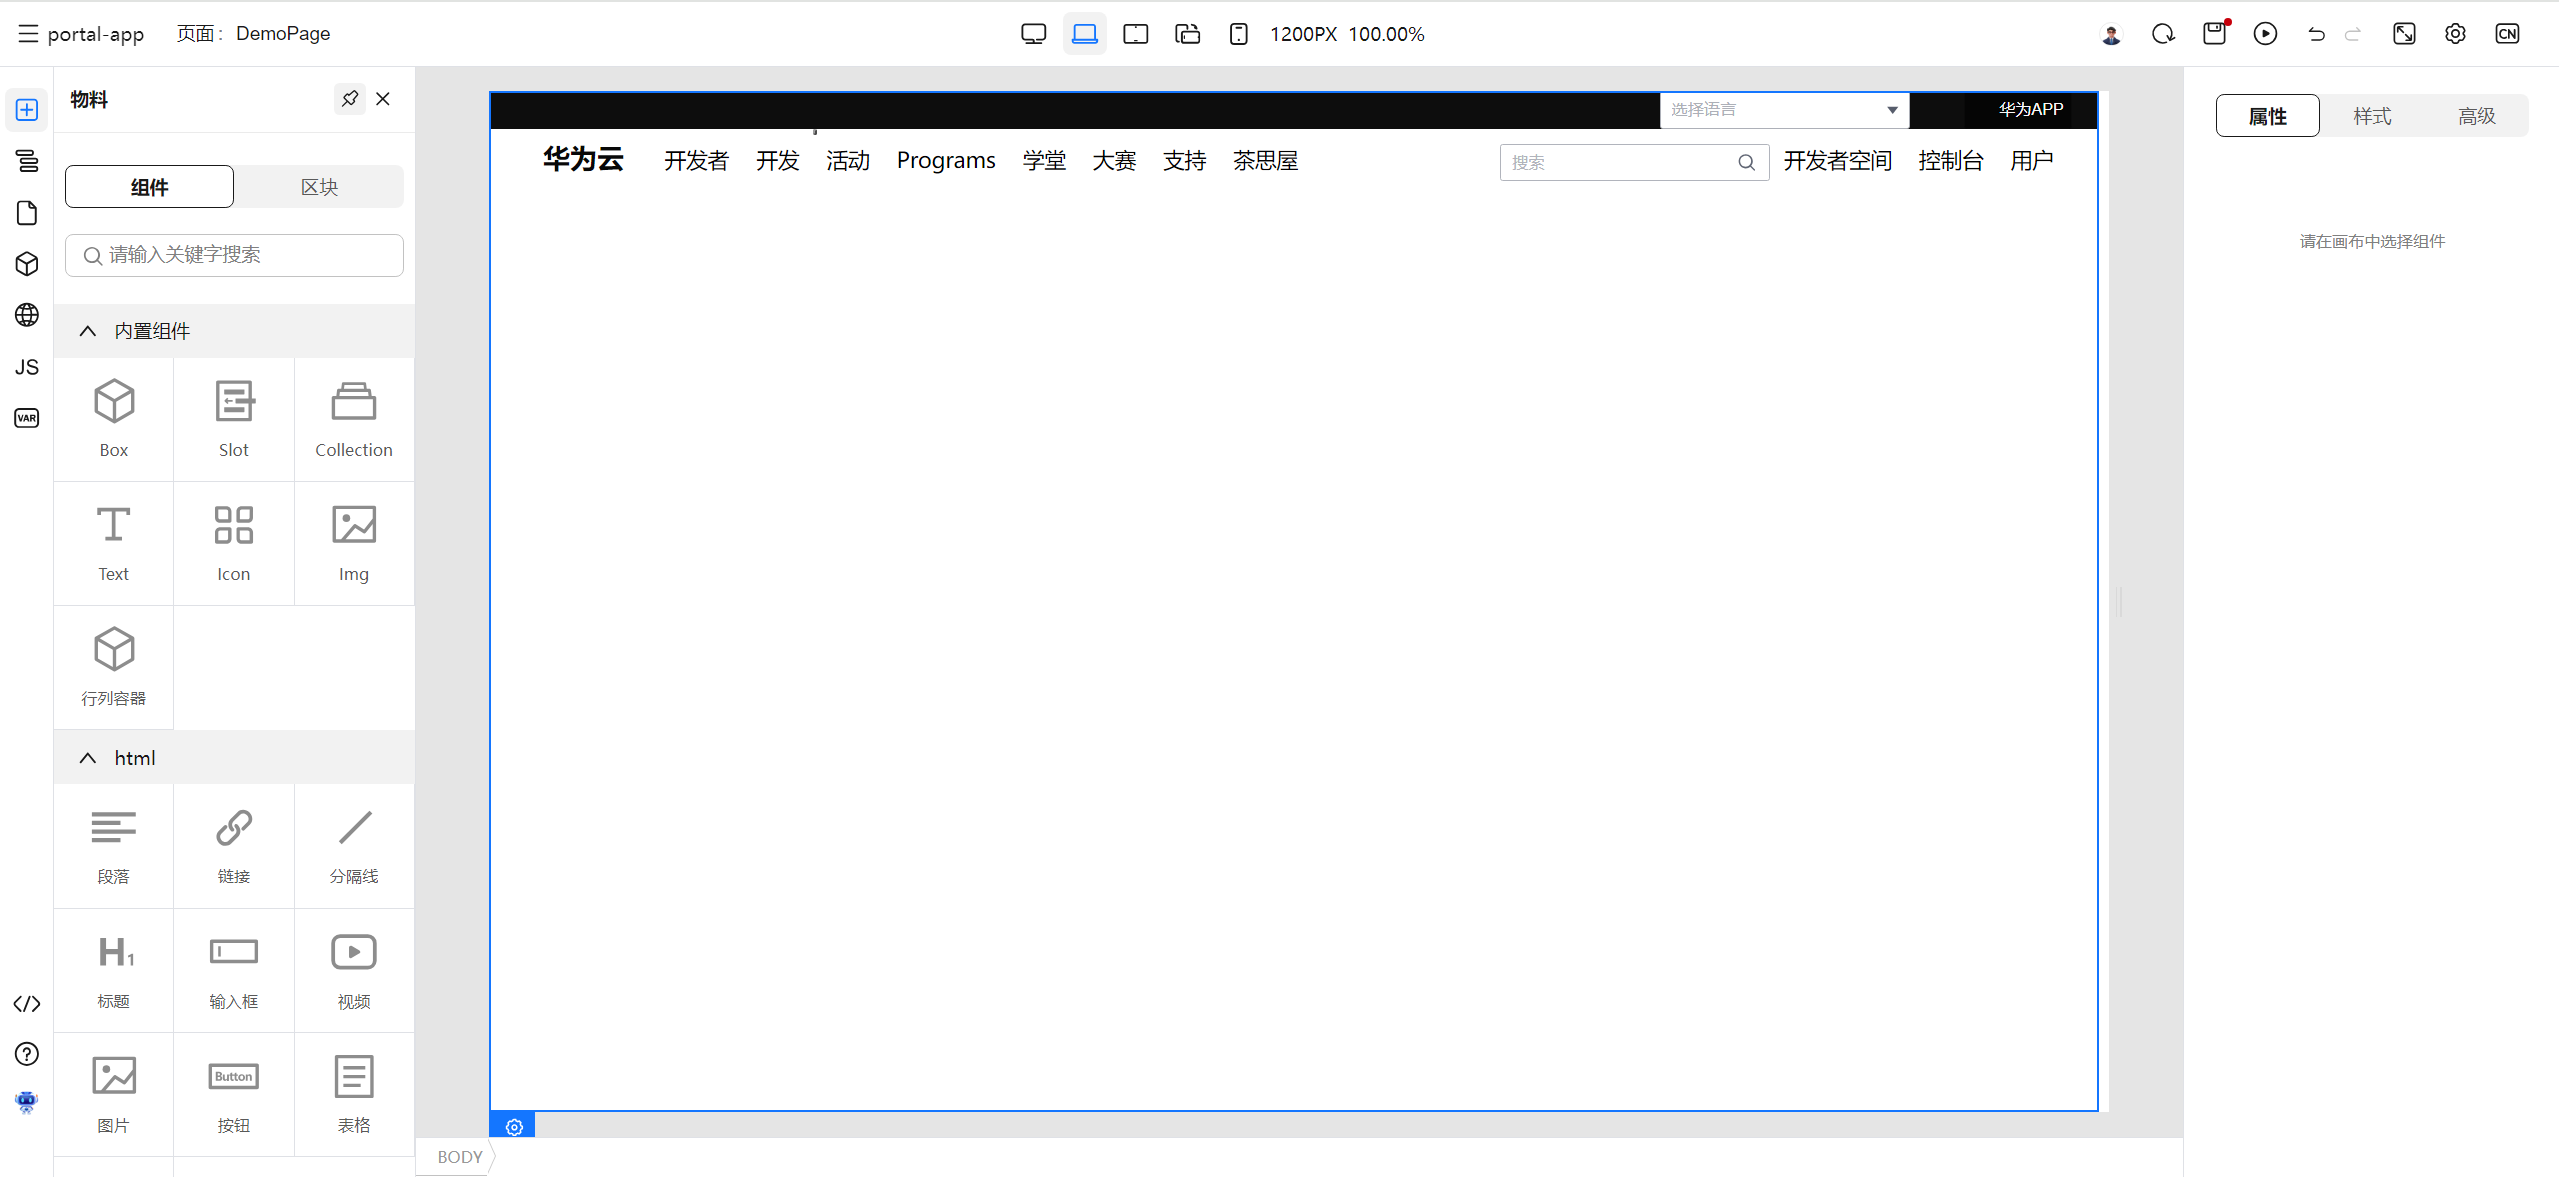Collapse the html components section
This screenshot has width=2559, height=1188.
pyautogui.click(x=88, y=758)
